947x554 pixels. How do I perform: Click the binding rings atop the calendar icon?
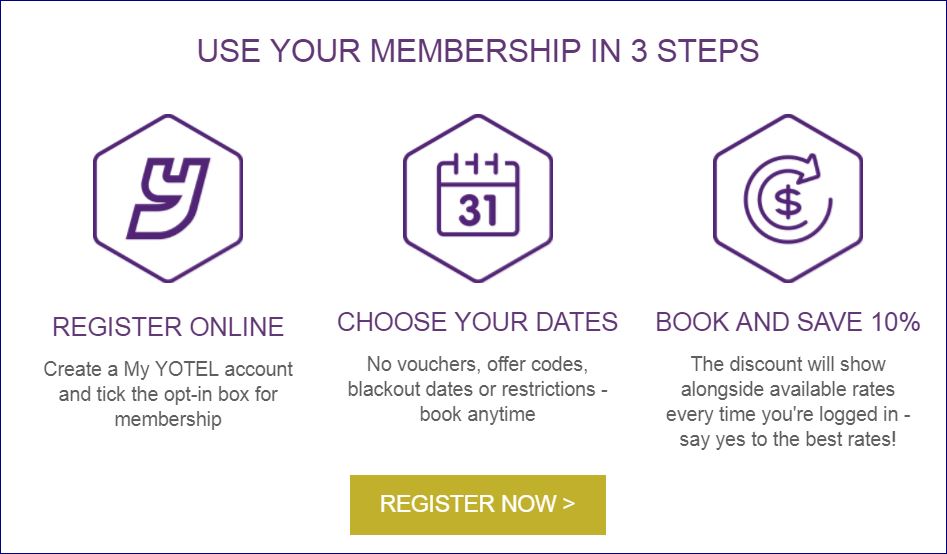click(x=477, y=162)
